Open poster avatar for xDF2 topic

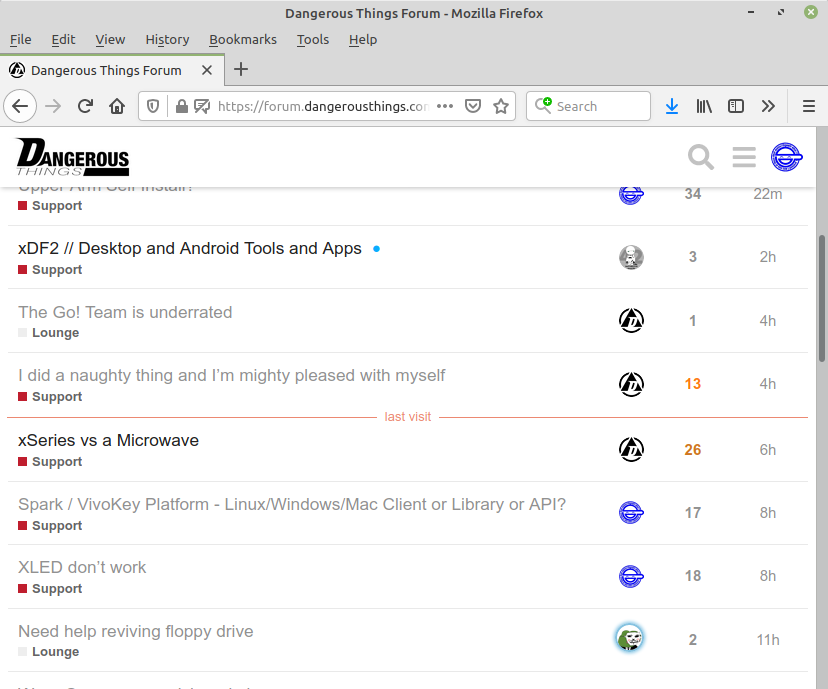click(631, 258)
